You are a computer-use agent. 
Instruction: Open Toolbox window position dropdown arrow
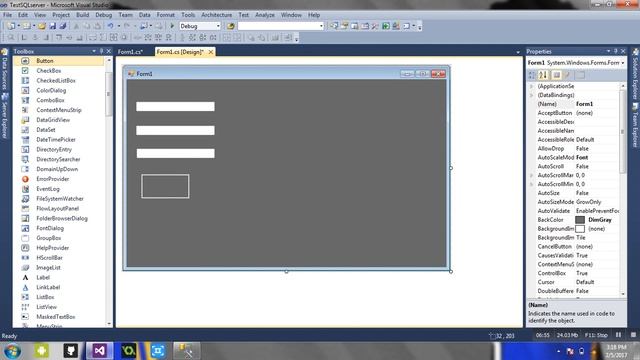click(x=94, y=51)
